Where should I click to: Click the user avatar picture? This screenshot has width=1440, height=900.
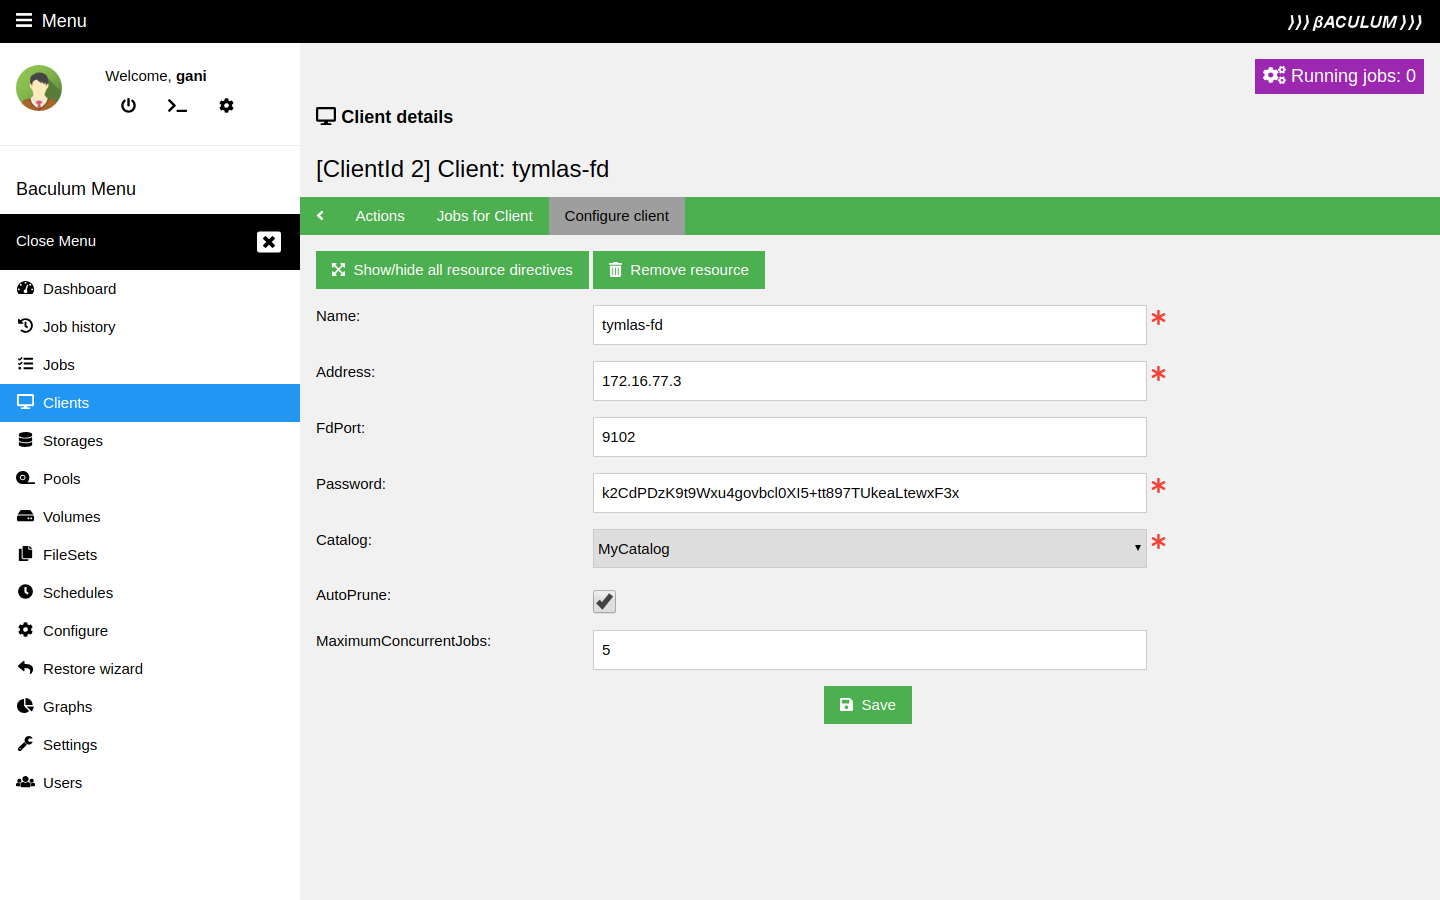click(x=39, y=88)
